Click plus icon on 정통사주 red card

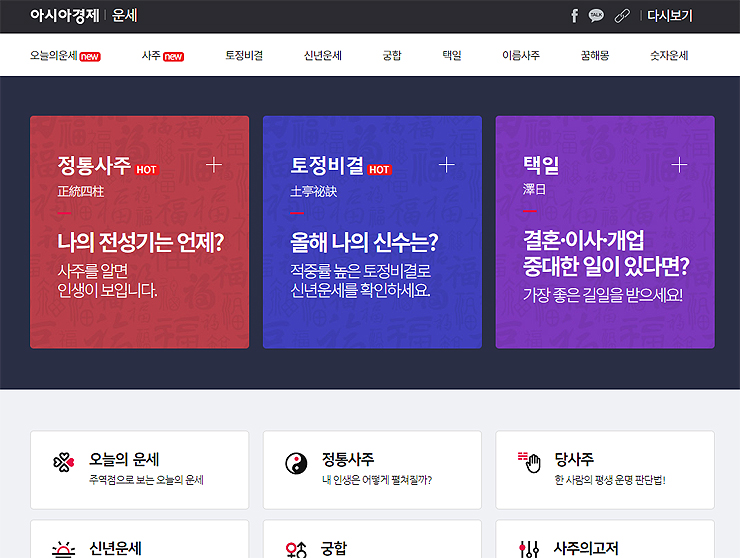click(214, 165)
